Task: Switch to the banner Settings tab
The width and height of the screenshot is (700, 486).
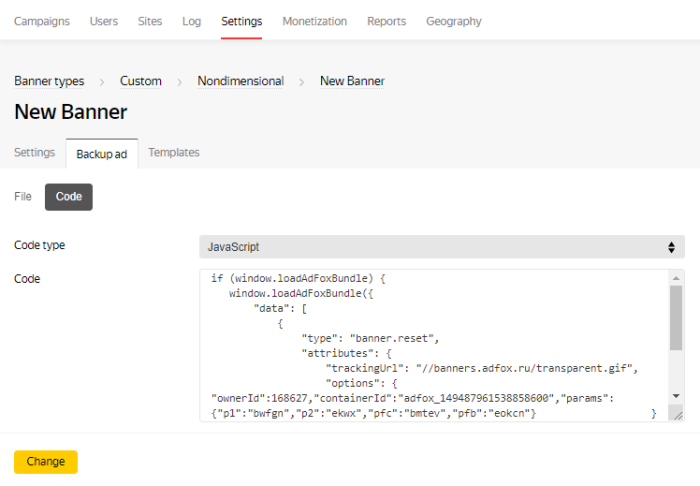Action: click(x=34, y=153)
